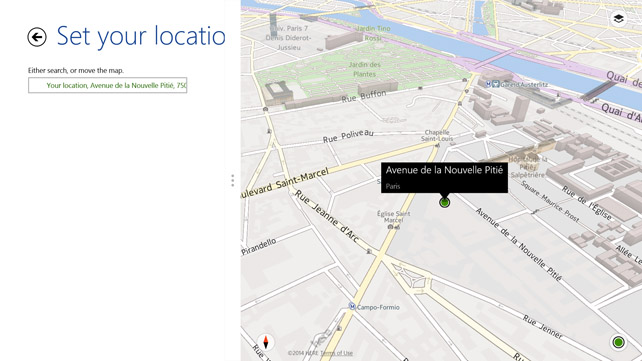
Task: Click the Campo-Formio metro station icon
Action: 352,306
